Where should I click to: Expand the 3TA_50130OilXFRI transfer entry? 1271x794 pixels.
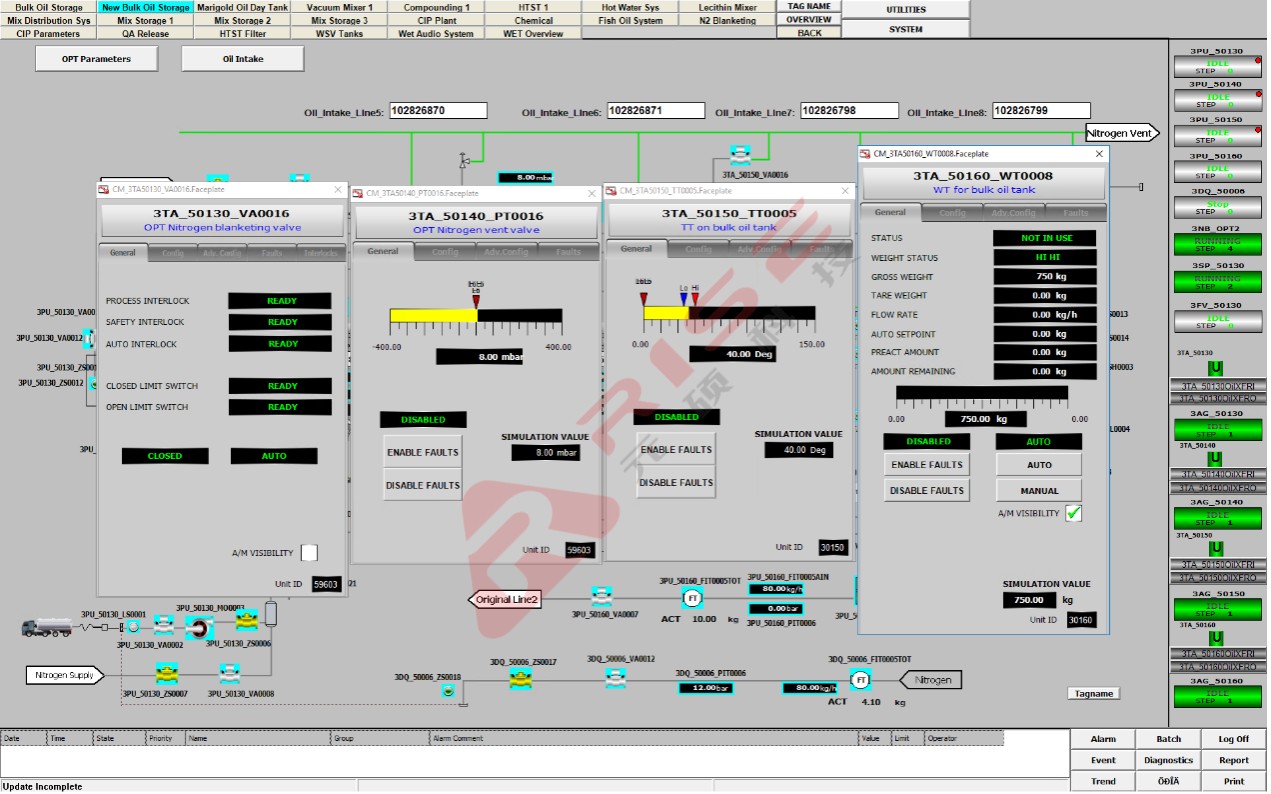coord(1216,386)
